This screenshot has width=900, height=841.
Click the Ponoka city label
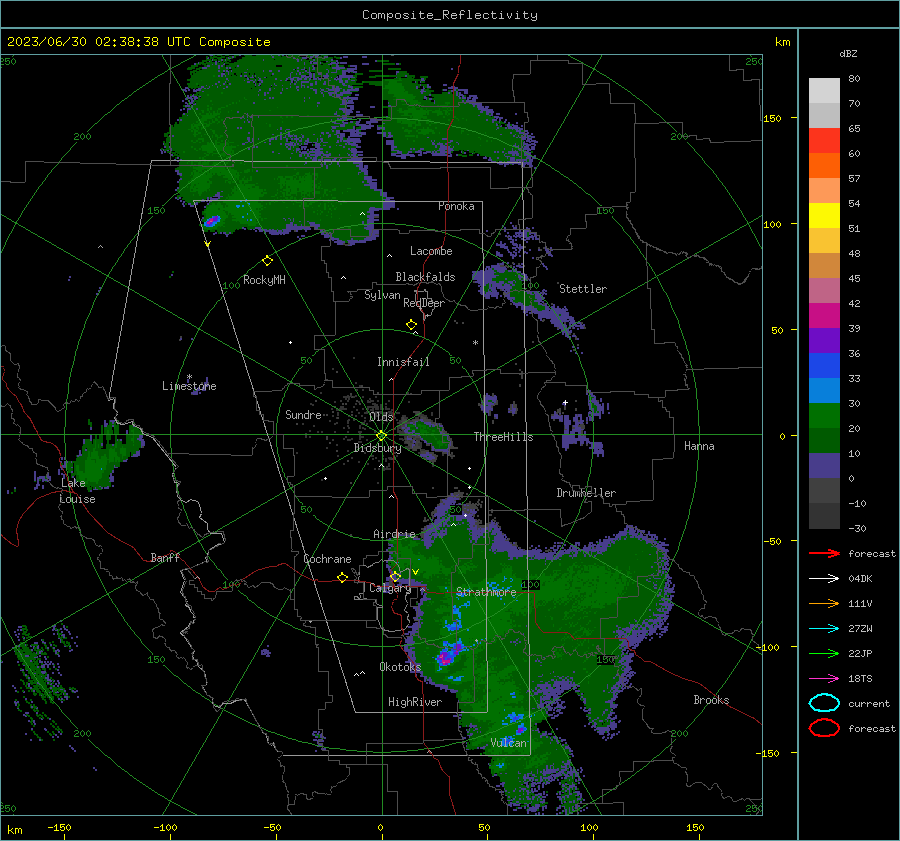(456, 206)
